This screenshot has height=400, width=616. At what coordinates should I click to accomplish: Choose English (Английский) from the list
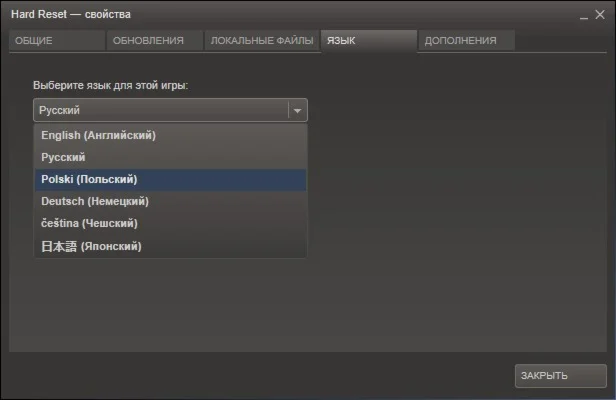click(x=170, y=135)
